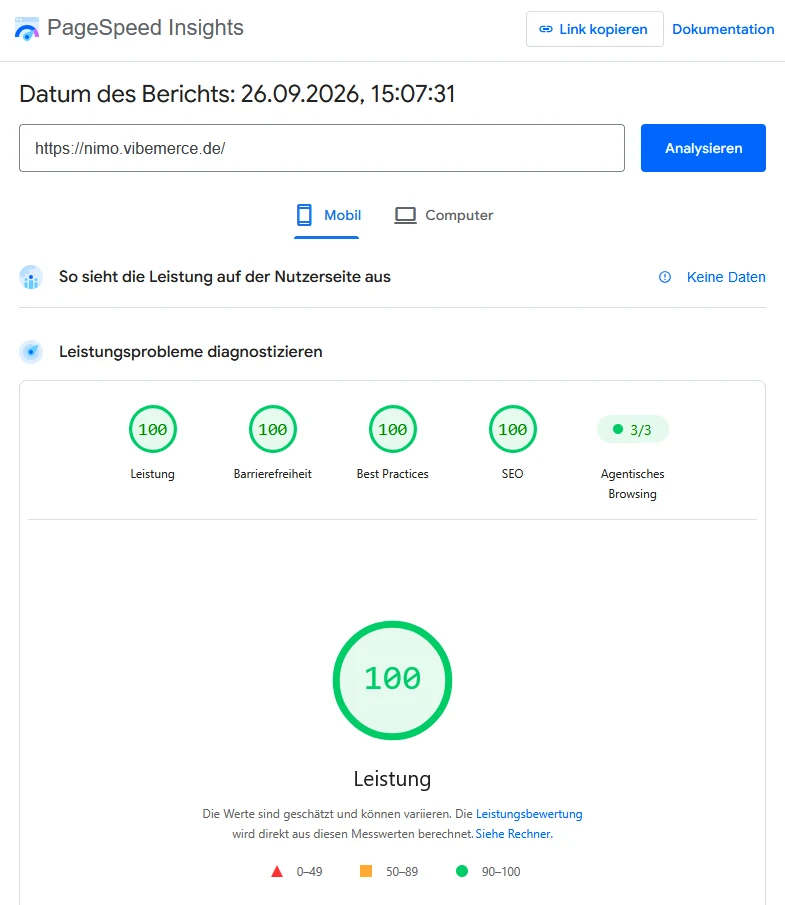Image resolution: width=785 pixels, height=905 pixels.
Task: Click the Link kopieren button
Action: coord(595,29)
